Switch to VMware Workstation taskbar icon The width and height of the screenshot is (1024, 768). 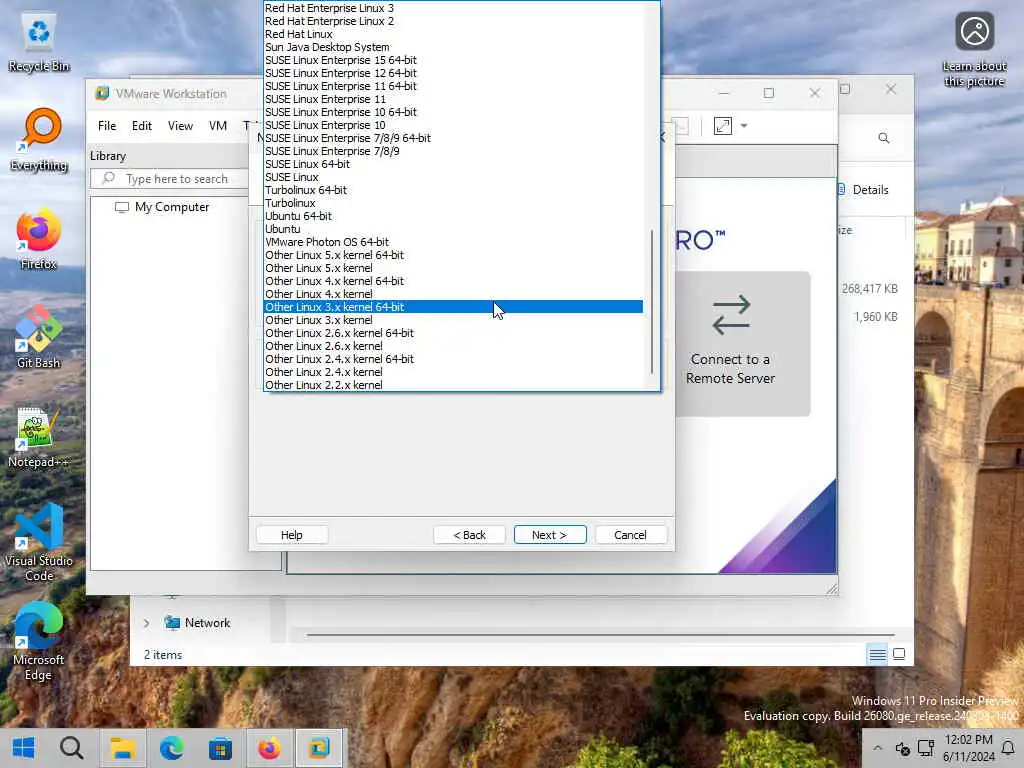coord(319,748)
